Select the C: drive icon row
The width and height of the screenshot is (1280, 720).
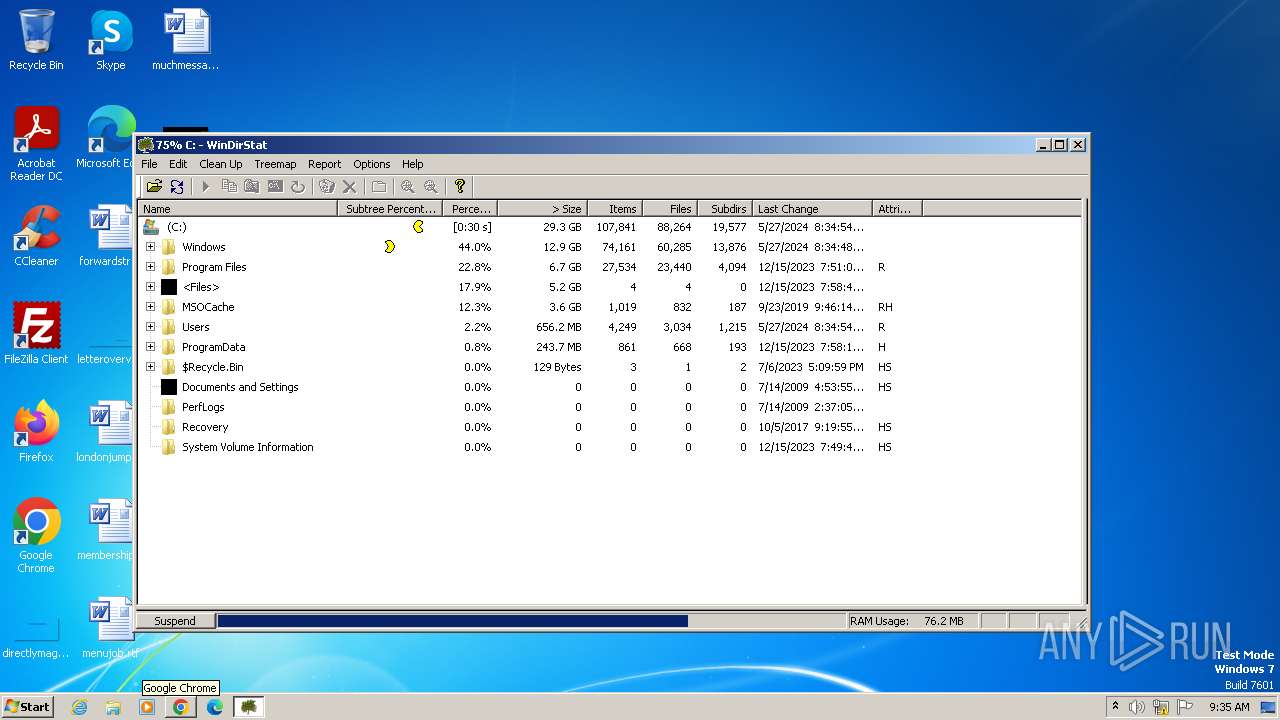click(150, 227)
